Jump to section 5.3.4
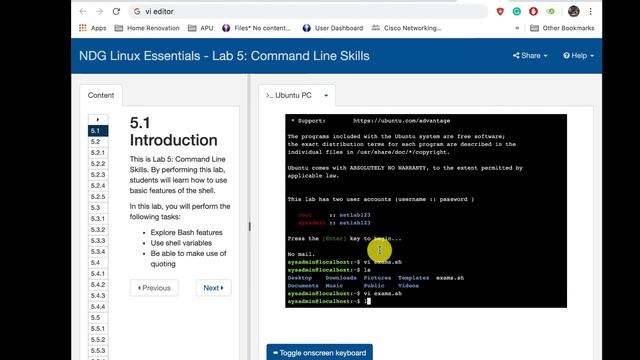The height and width of the screenshot is (360, 640). click(98, 252)
